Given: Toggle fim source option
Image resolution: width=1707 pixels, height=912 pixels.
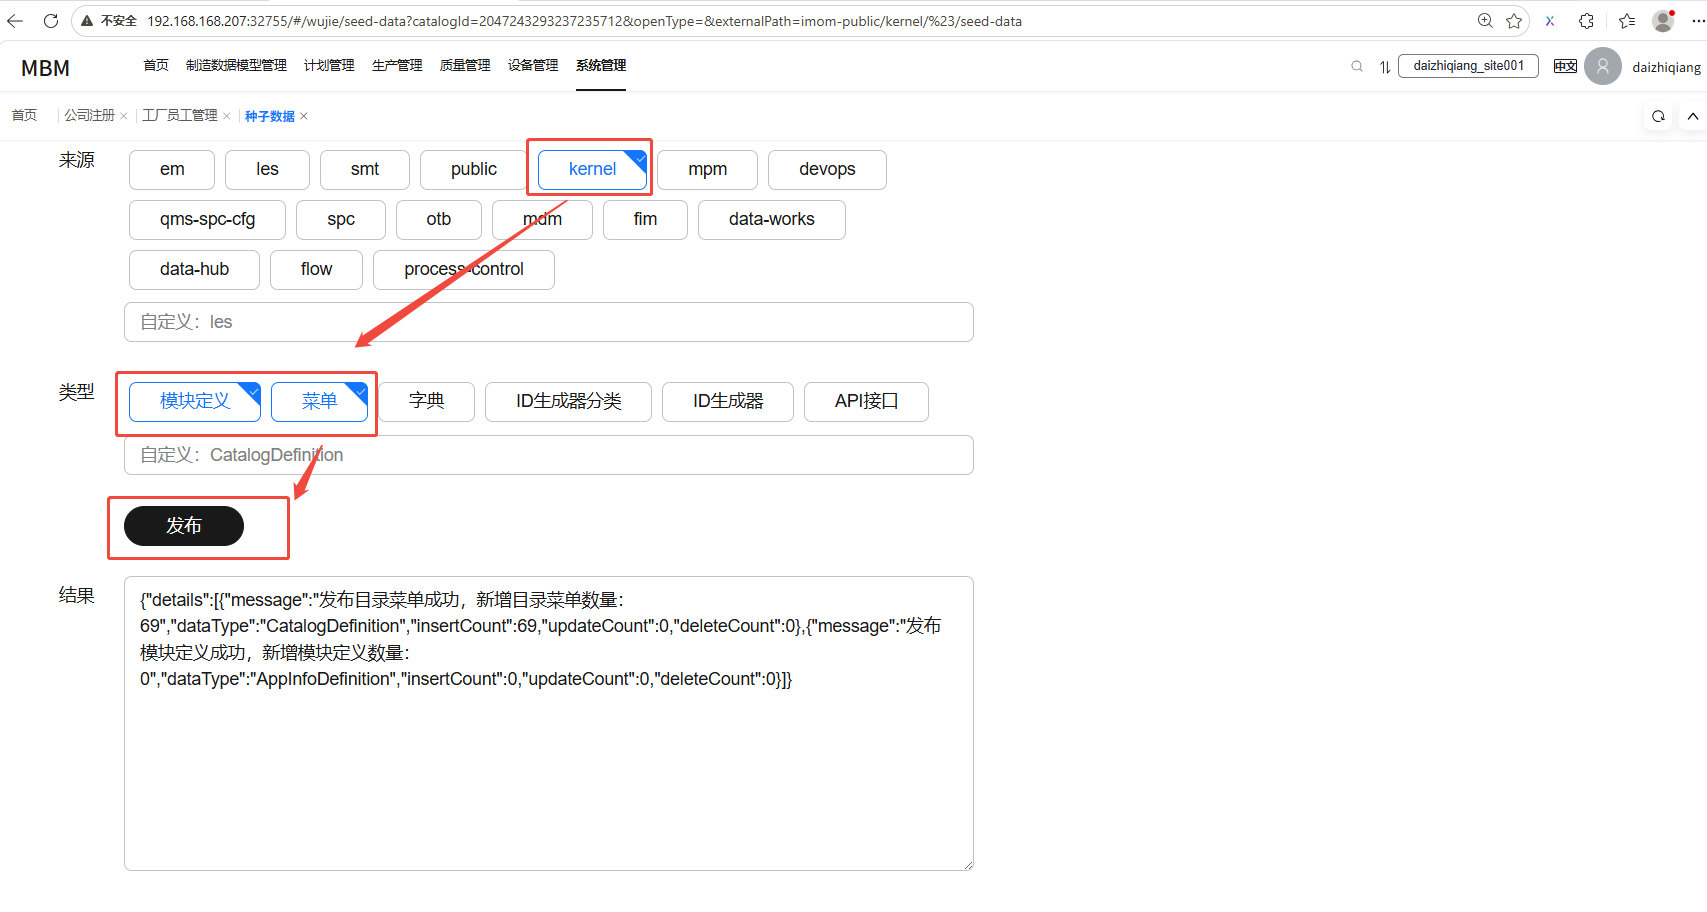Looking at the screenshot, I should (x=645, y=219).
